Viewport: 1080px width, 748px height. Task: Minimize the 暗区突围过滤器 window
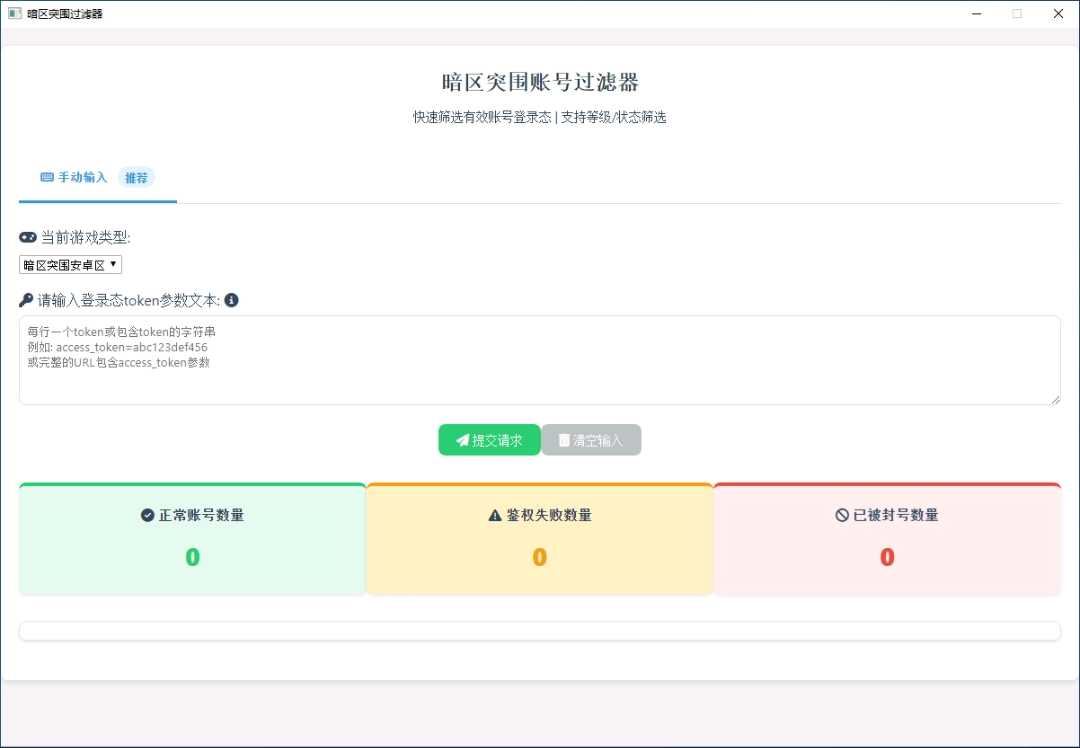[x=977, y=14]
